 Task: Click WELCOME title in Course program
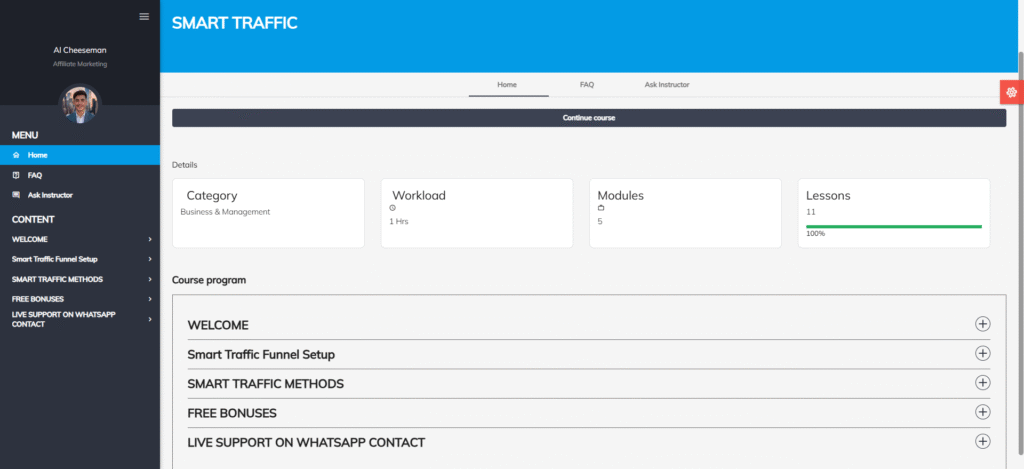point(217,325)
